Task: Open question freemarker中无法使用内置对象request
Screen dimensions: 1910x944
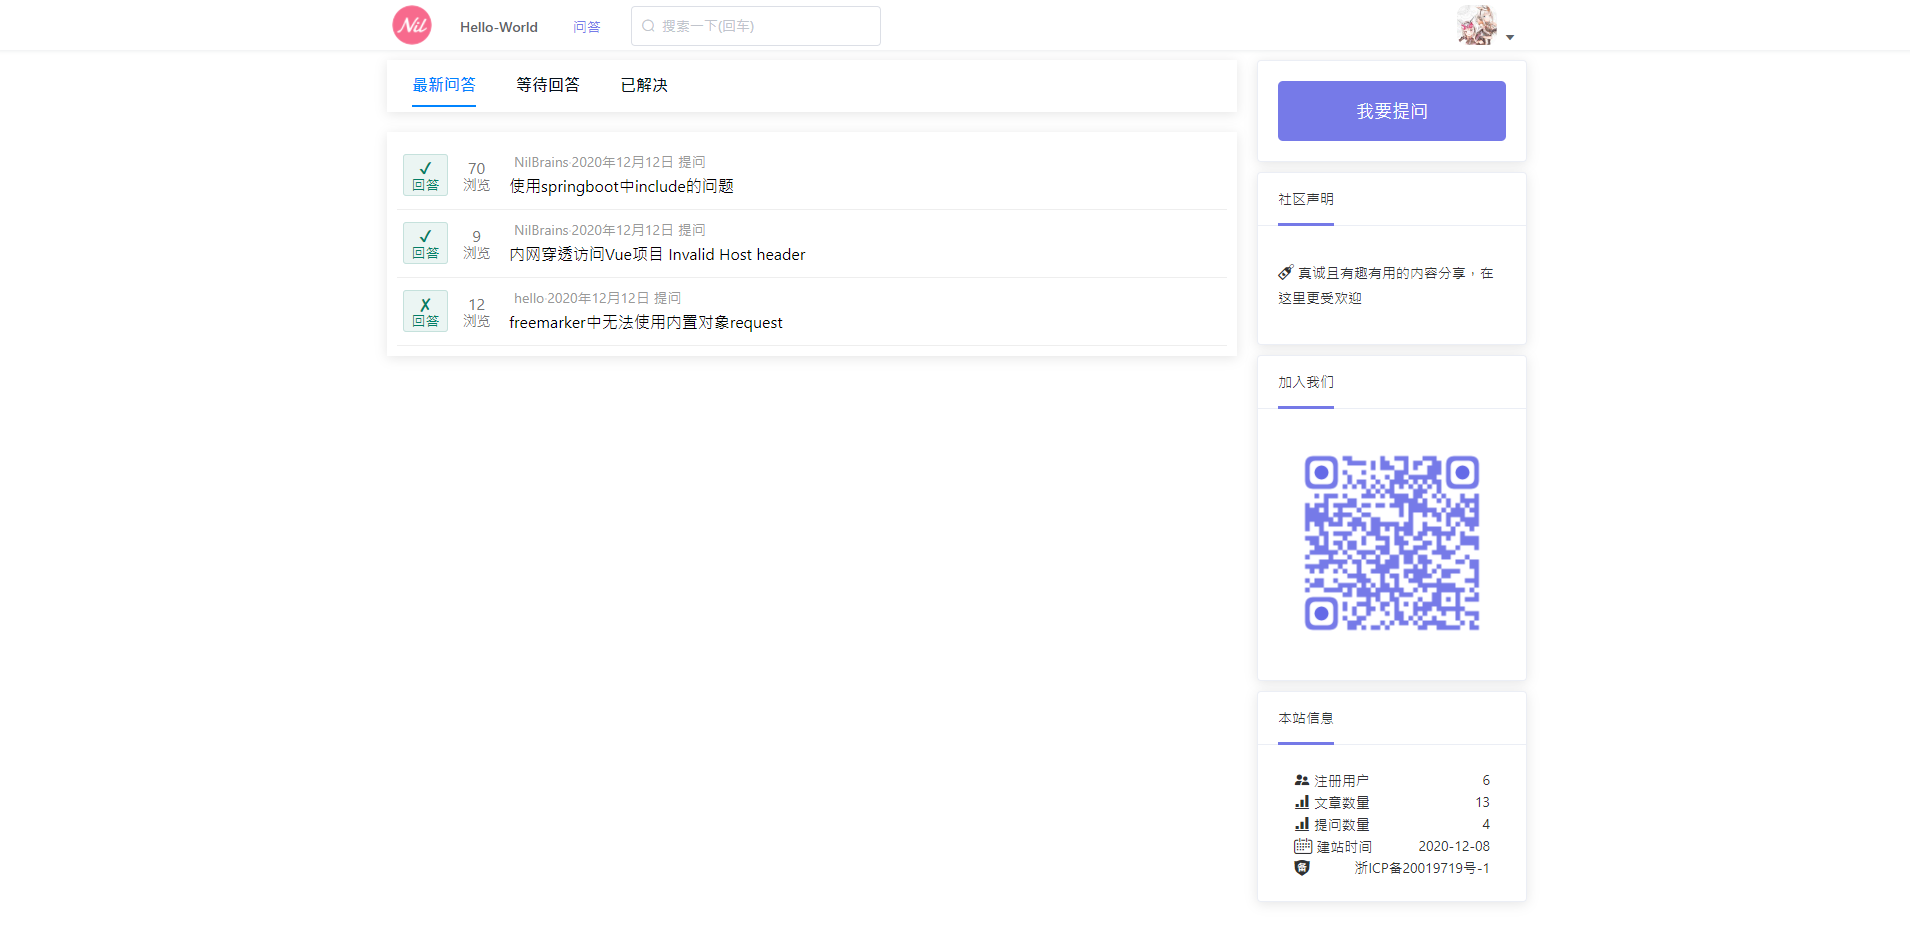Action: 646,322
